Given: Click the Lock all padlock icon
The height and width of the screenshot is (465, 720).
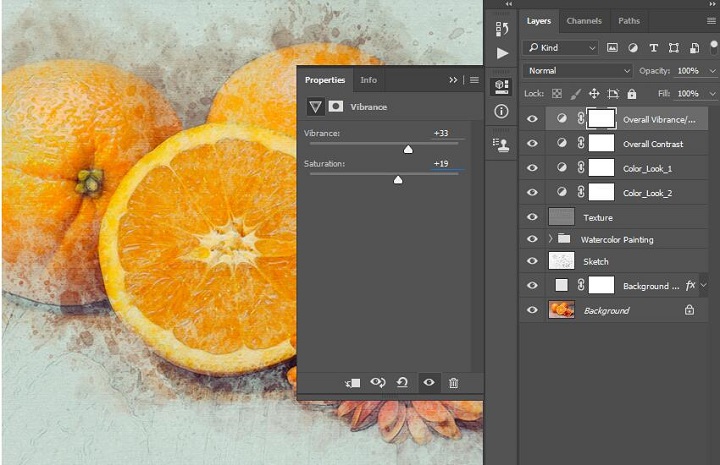Looking at the screenshot, I should tap(632, 94).
